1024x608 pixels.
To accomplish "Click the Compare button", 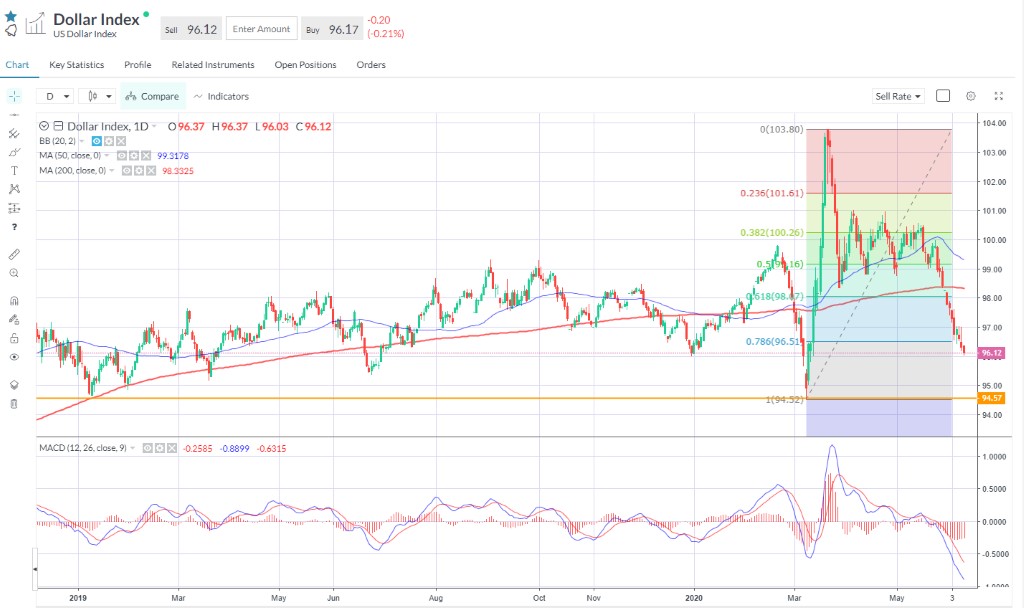I will click(x=152, y=96).
